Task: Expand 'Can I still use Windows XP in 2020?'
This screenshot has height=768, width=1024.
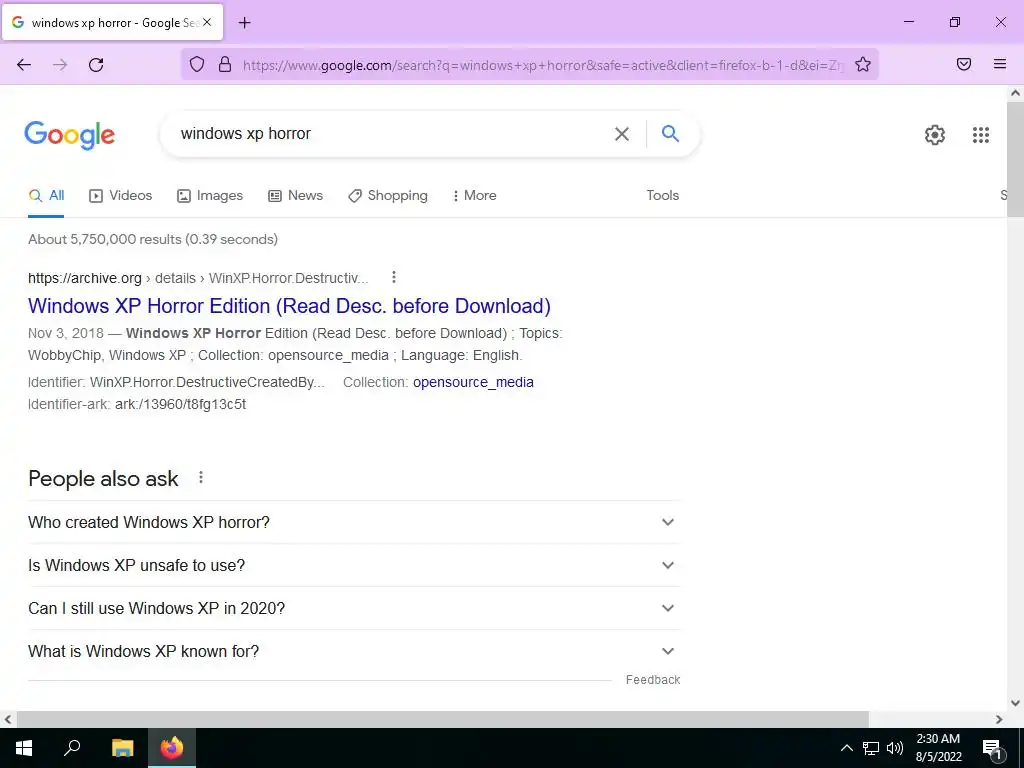Action: point(354,609)
